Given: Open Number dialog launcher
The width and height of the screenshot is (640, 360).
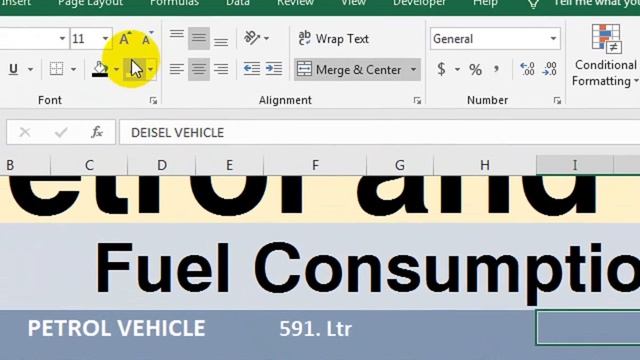Looking at the screenshot, I should coord(557,100).
